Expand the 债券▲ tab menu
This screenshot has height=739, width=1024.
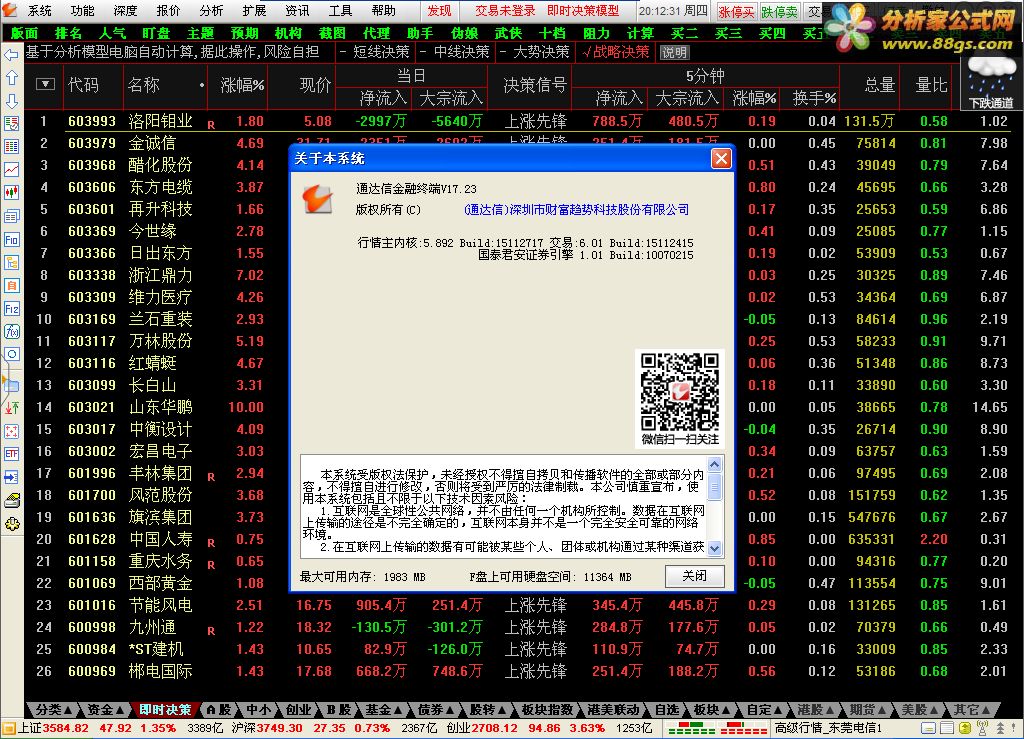435,710
